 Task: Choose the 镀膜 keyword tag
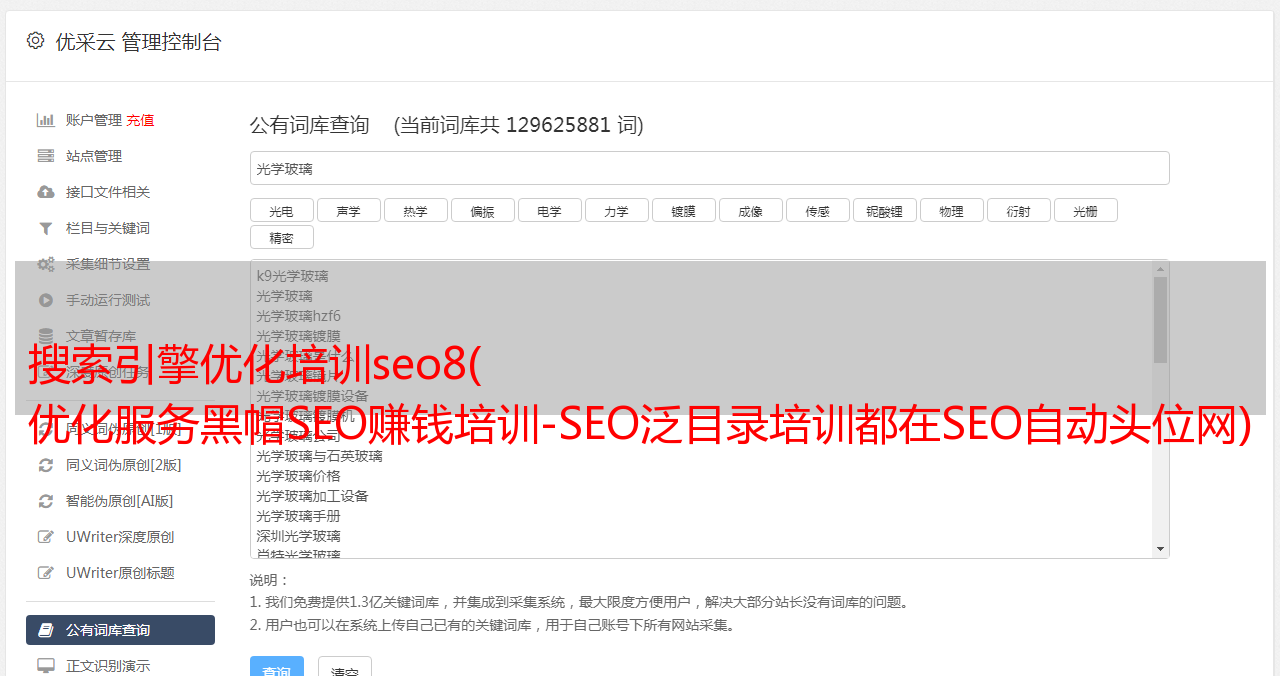coord(683,210)
